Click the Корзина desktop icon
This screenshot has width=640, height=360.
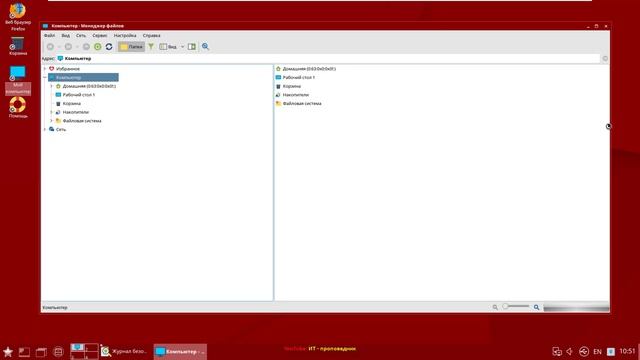pos(18,47)
